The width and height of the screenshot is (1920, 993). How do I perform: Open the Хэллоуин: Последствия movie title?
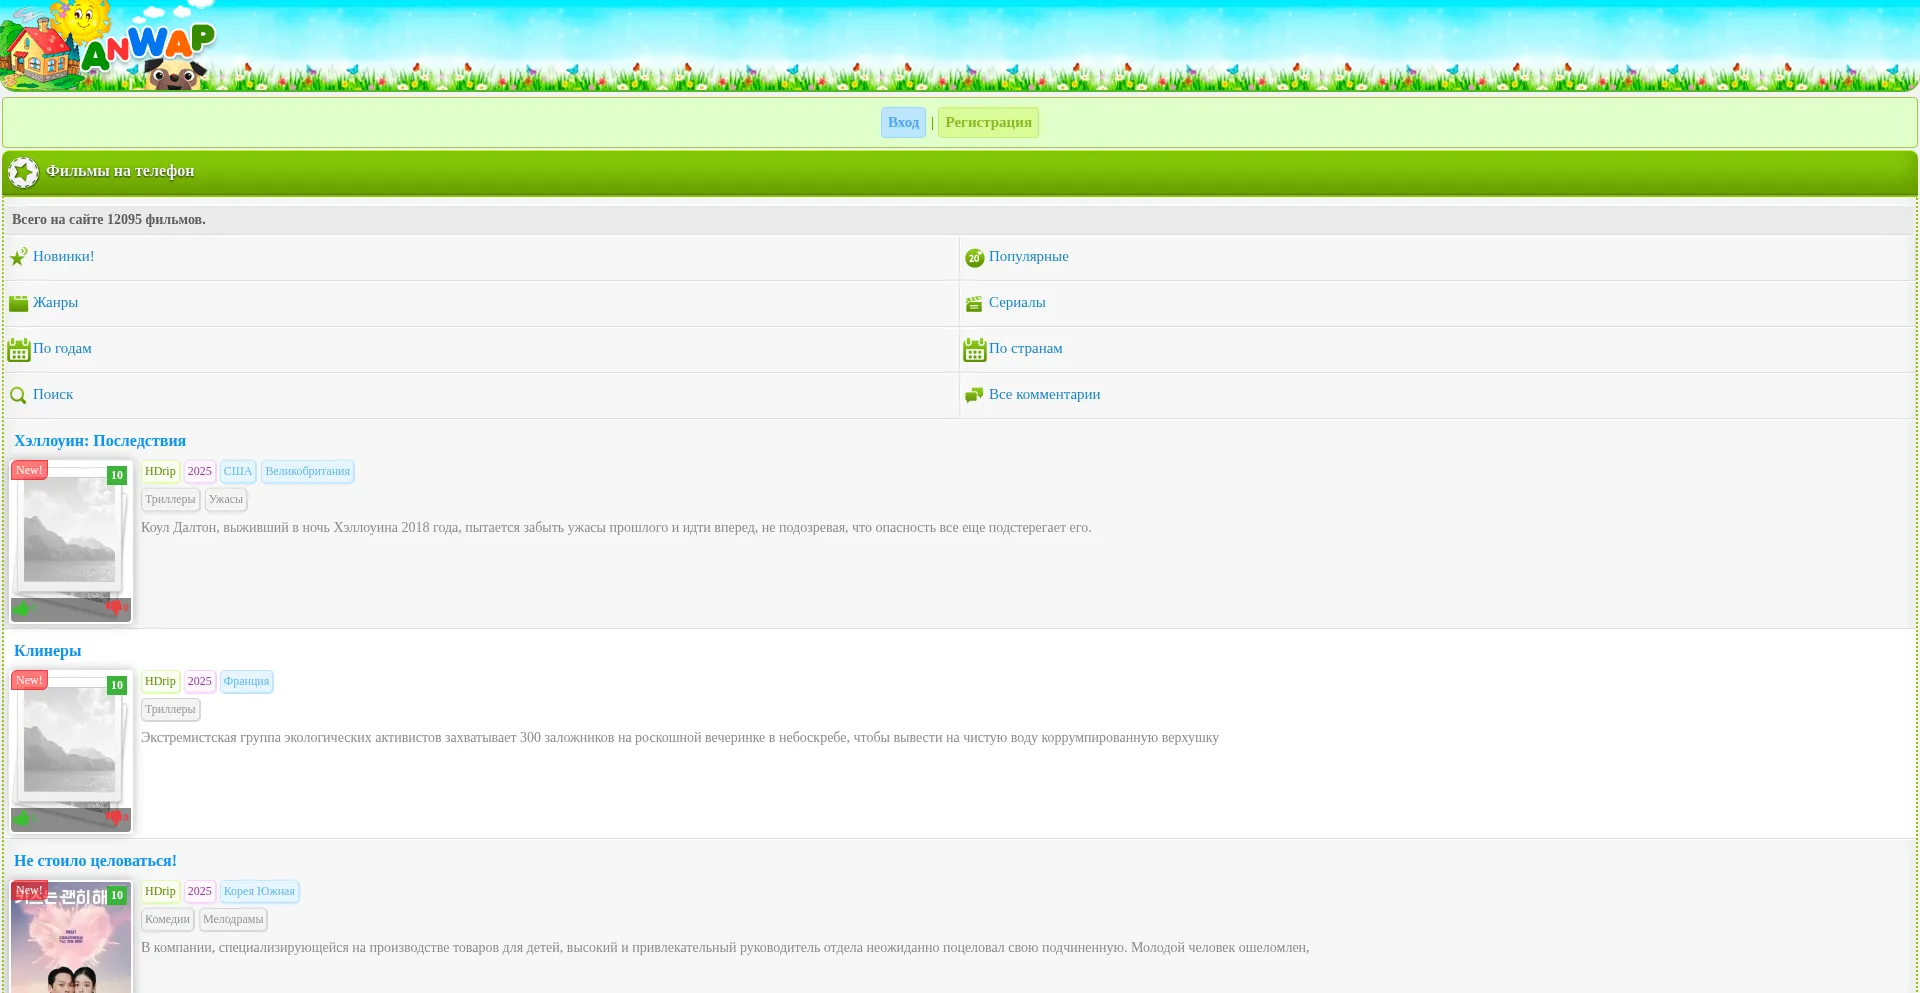coord(100,441)
